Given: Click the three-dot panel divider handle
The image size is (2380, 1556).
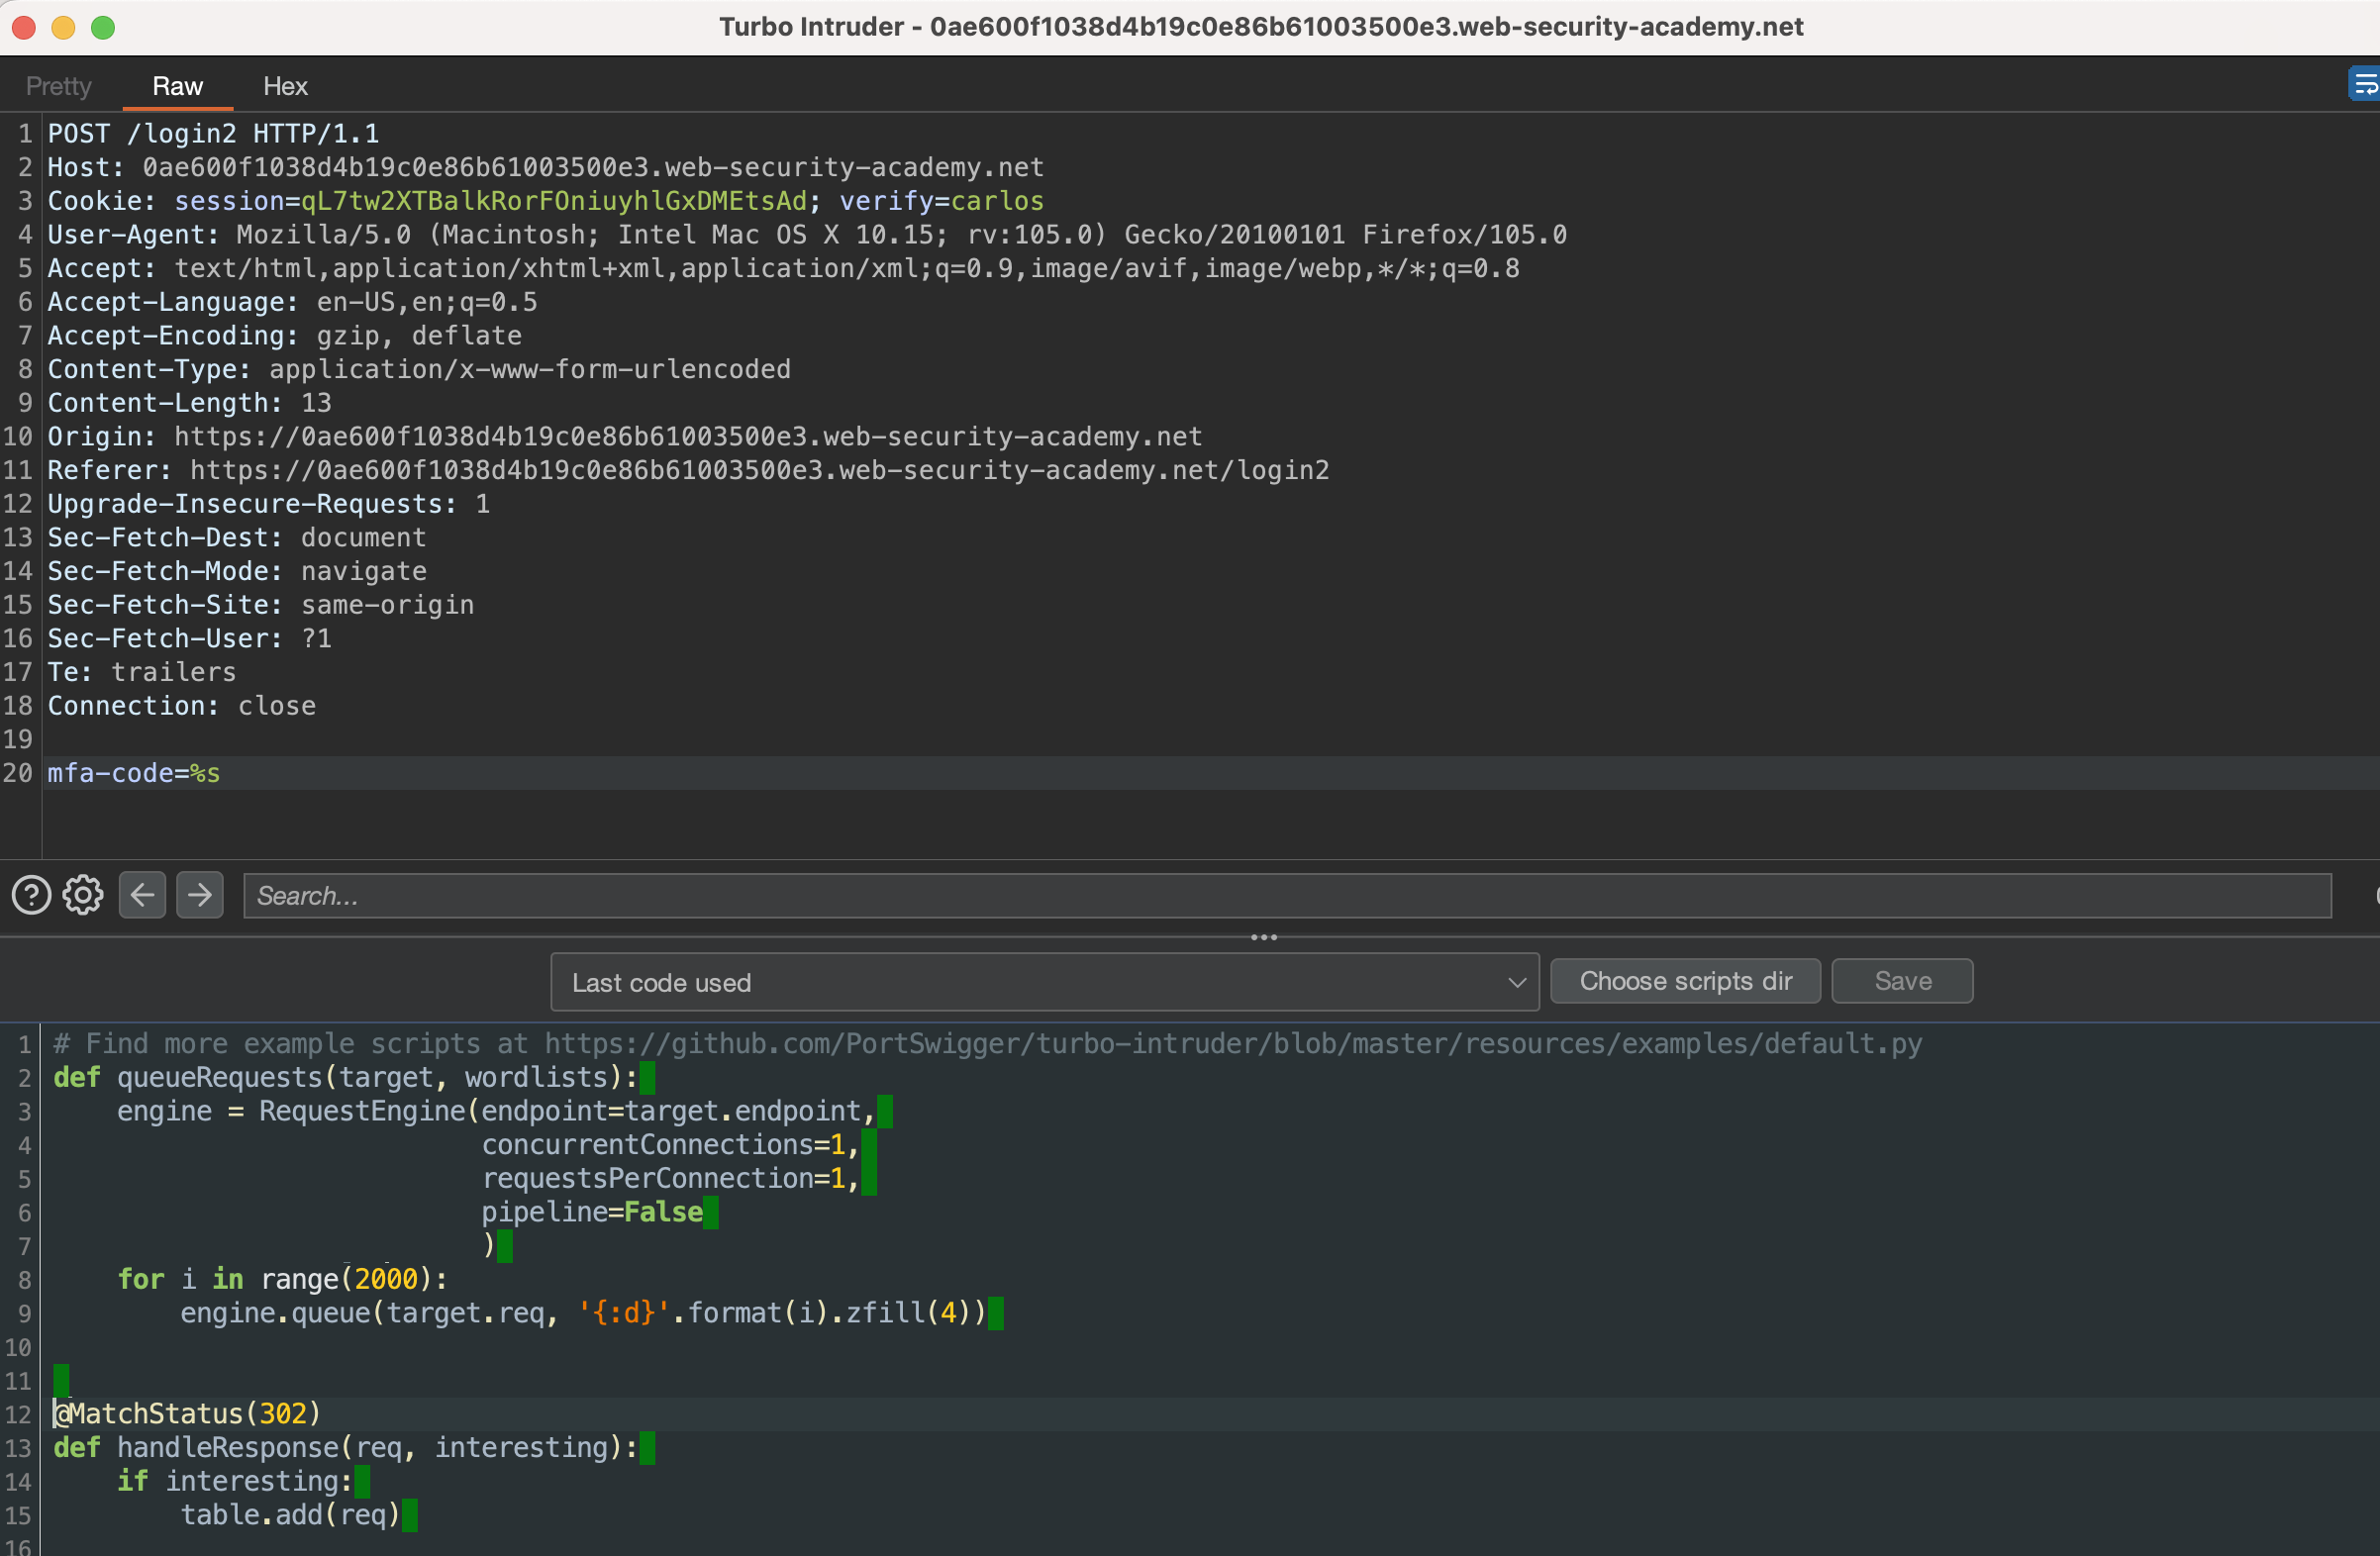Looking at the screenshot, I should (1264, 937).
